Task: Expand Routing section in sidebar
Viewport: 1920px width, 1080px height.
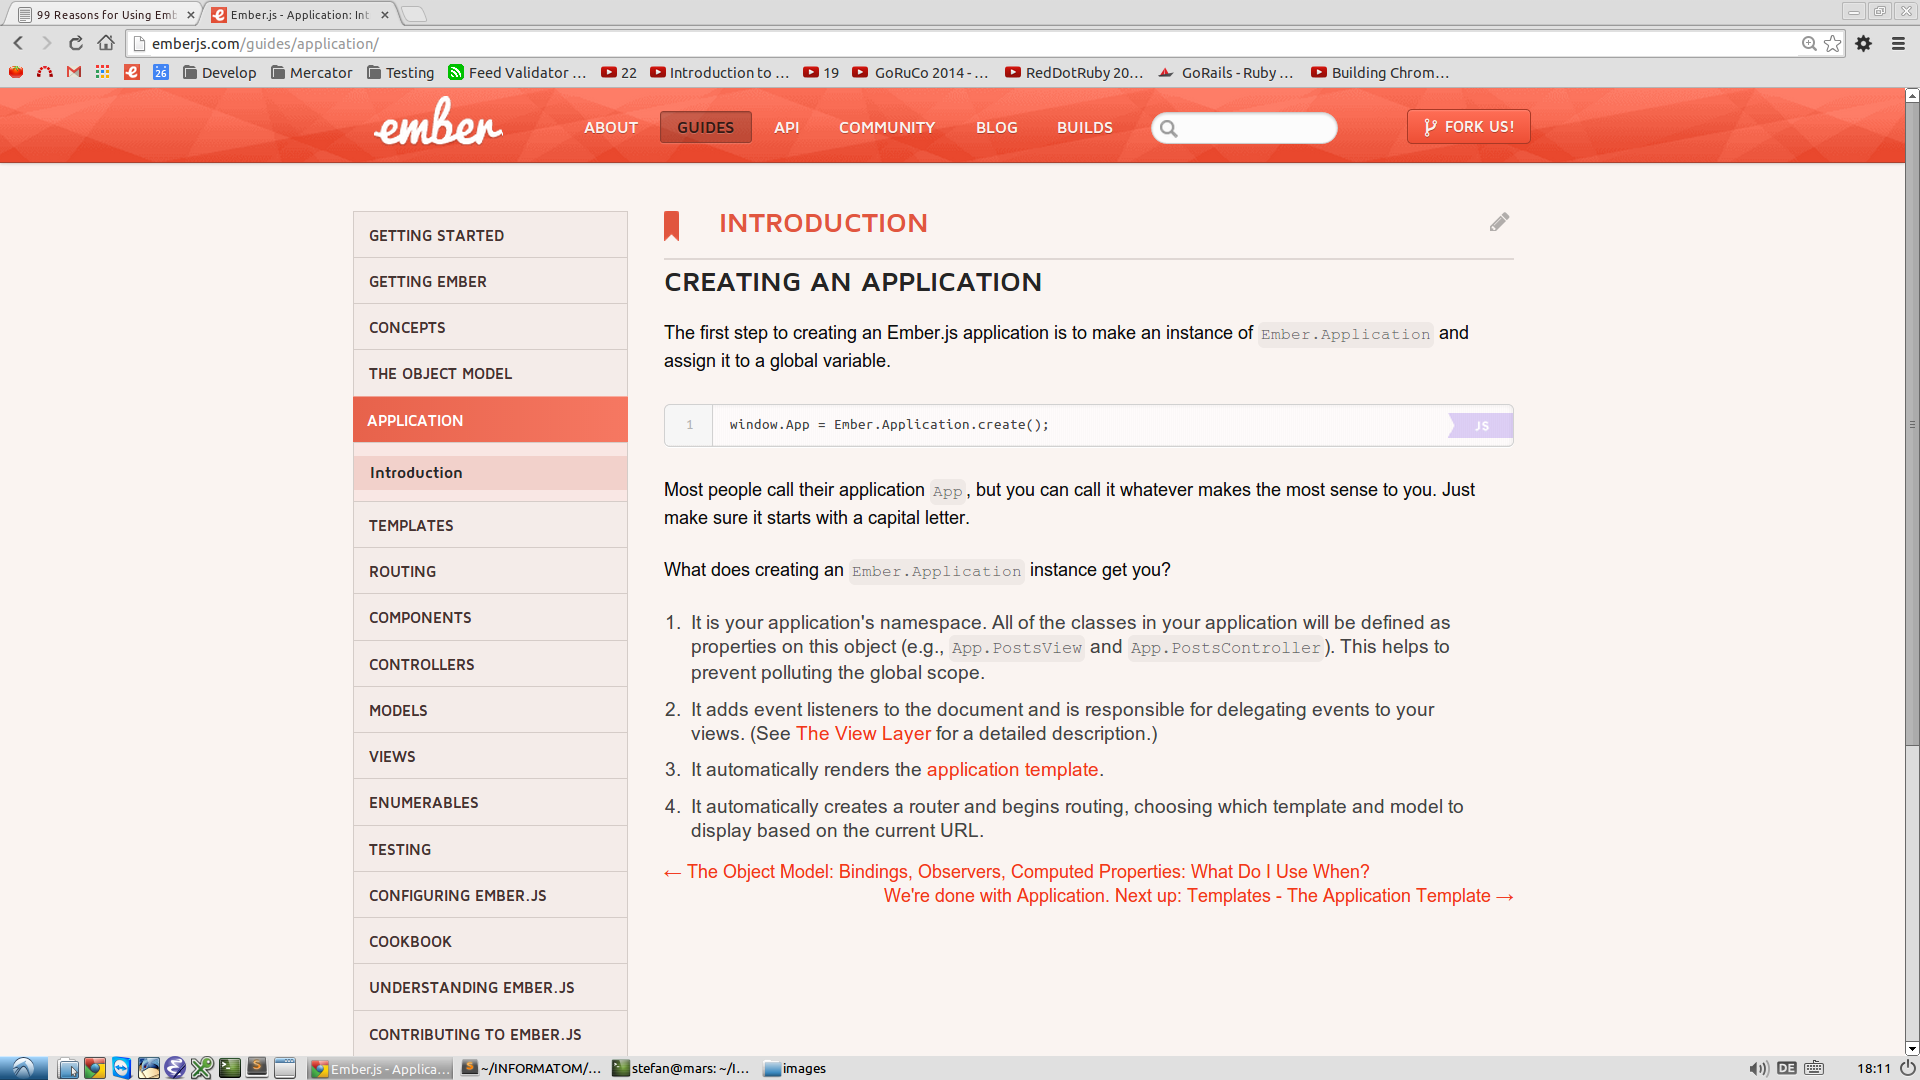Action: coord(490,571)
